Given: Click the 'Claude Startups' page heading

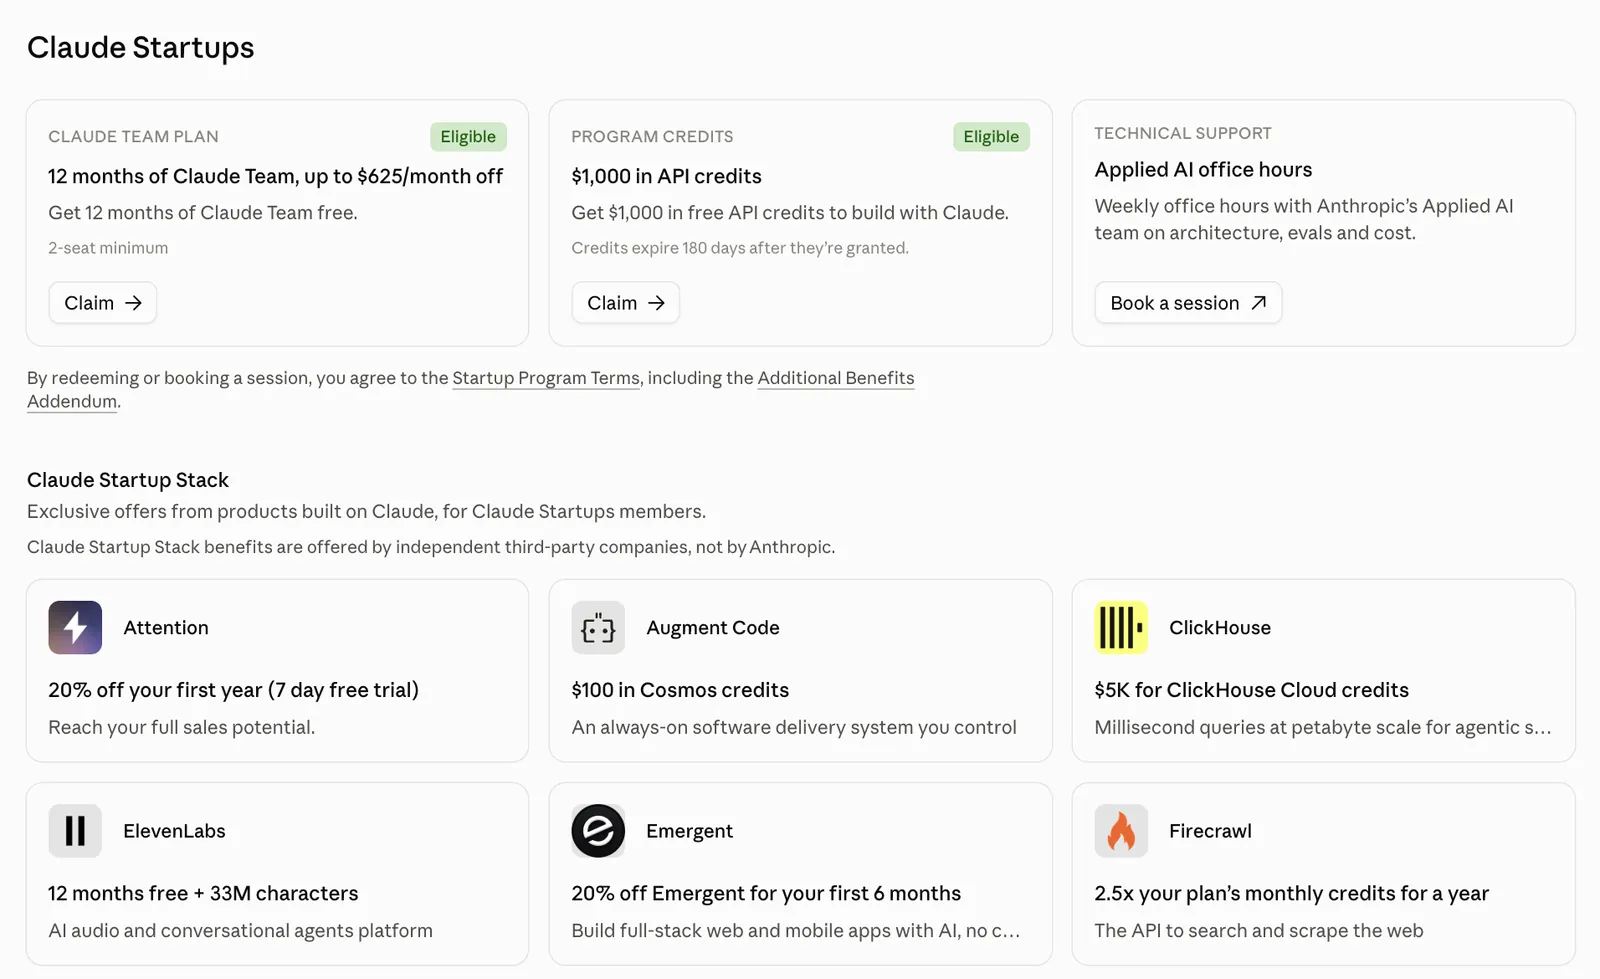Looking at the screenshot, I should coord(141,48).
